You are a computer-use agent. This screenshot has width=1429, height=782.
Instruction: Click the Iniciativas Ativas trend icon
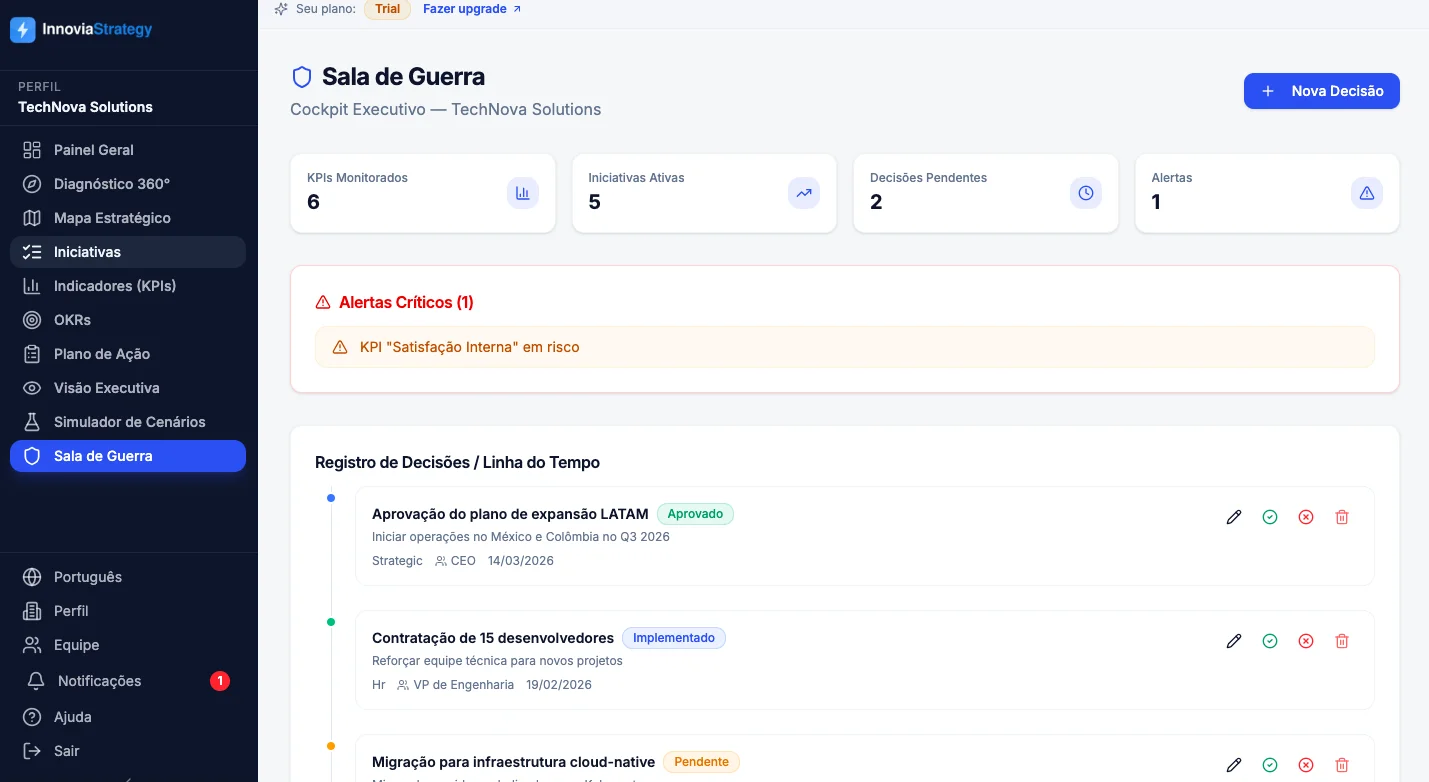804,193
